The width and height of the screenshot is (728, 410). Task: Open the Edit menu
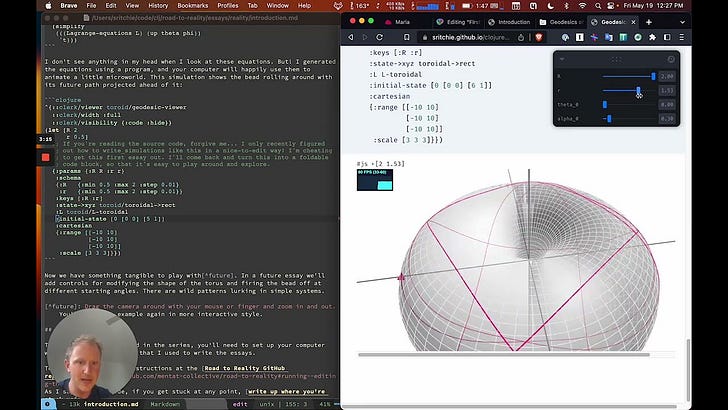111,6
